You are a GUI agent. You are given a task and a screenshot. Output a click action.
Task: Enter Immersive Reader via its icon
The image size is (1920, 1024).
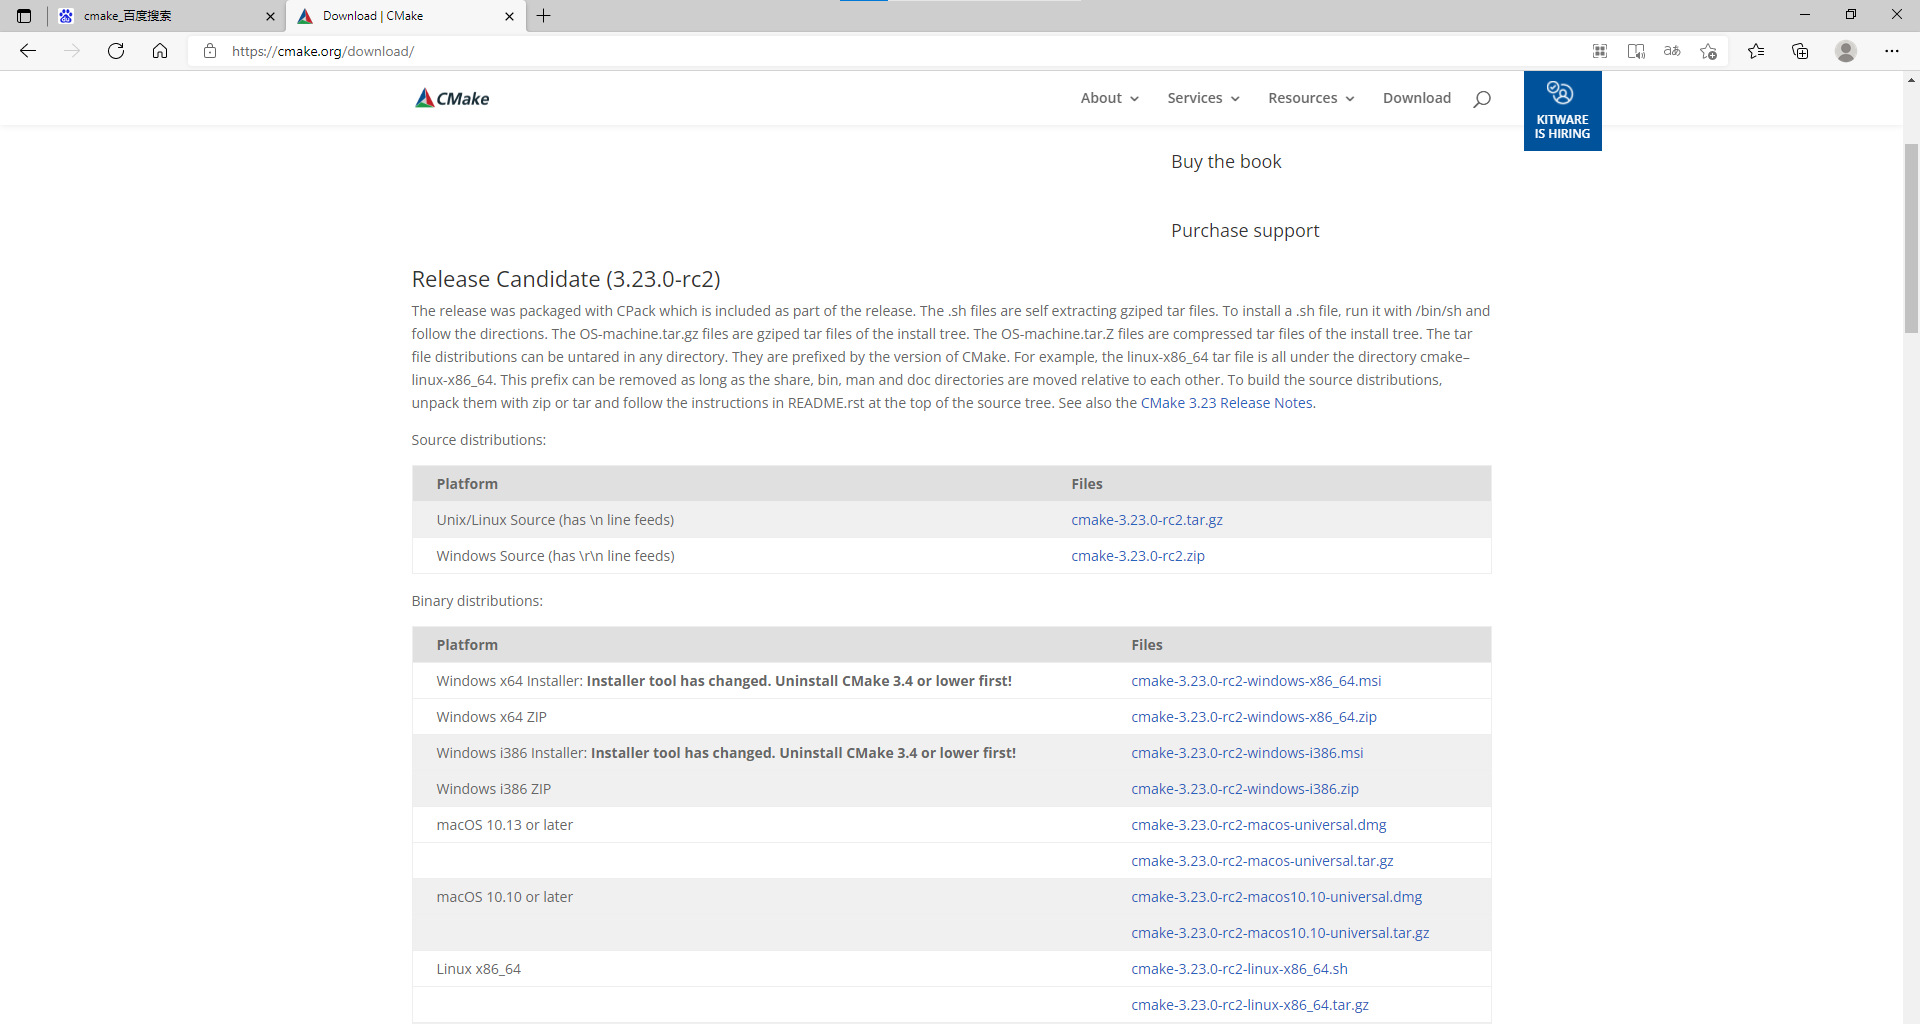pyautogui.click(x=1636, y=51)
